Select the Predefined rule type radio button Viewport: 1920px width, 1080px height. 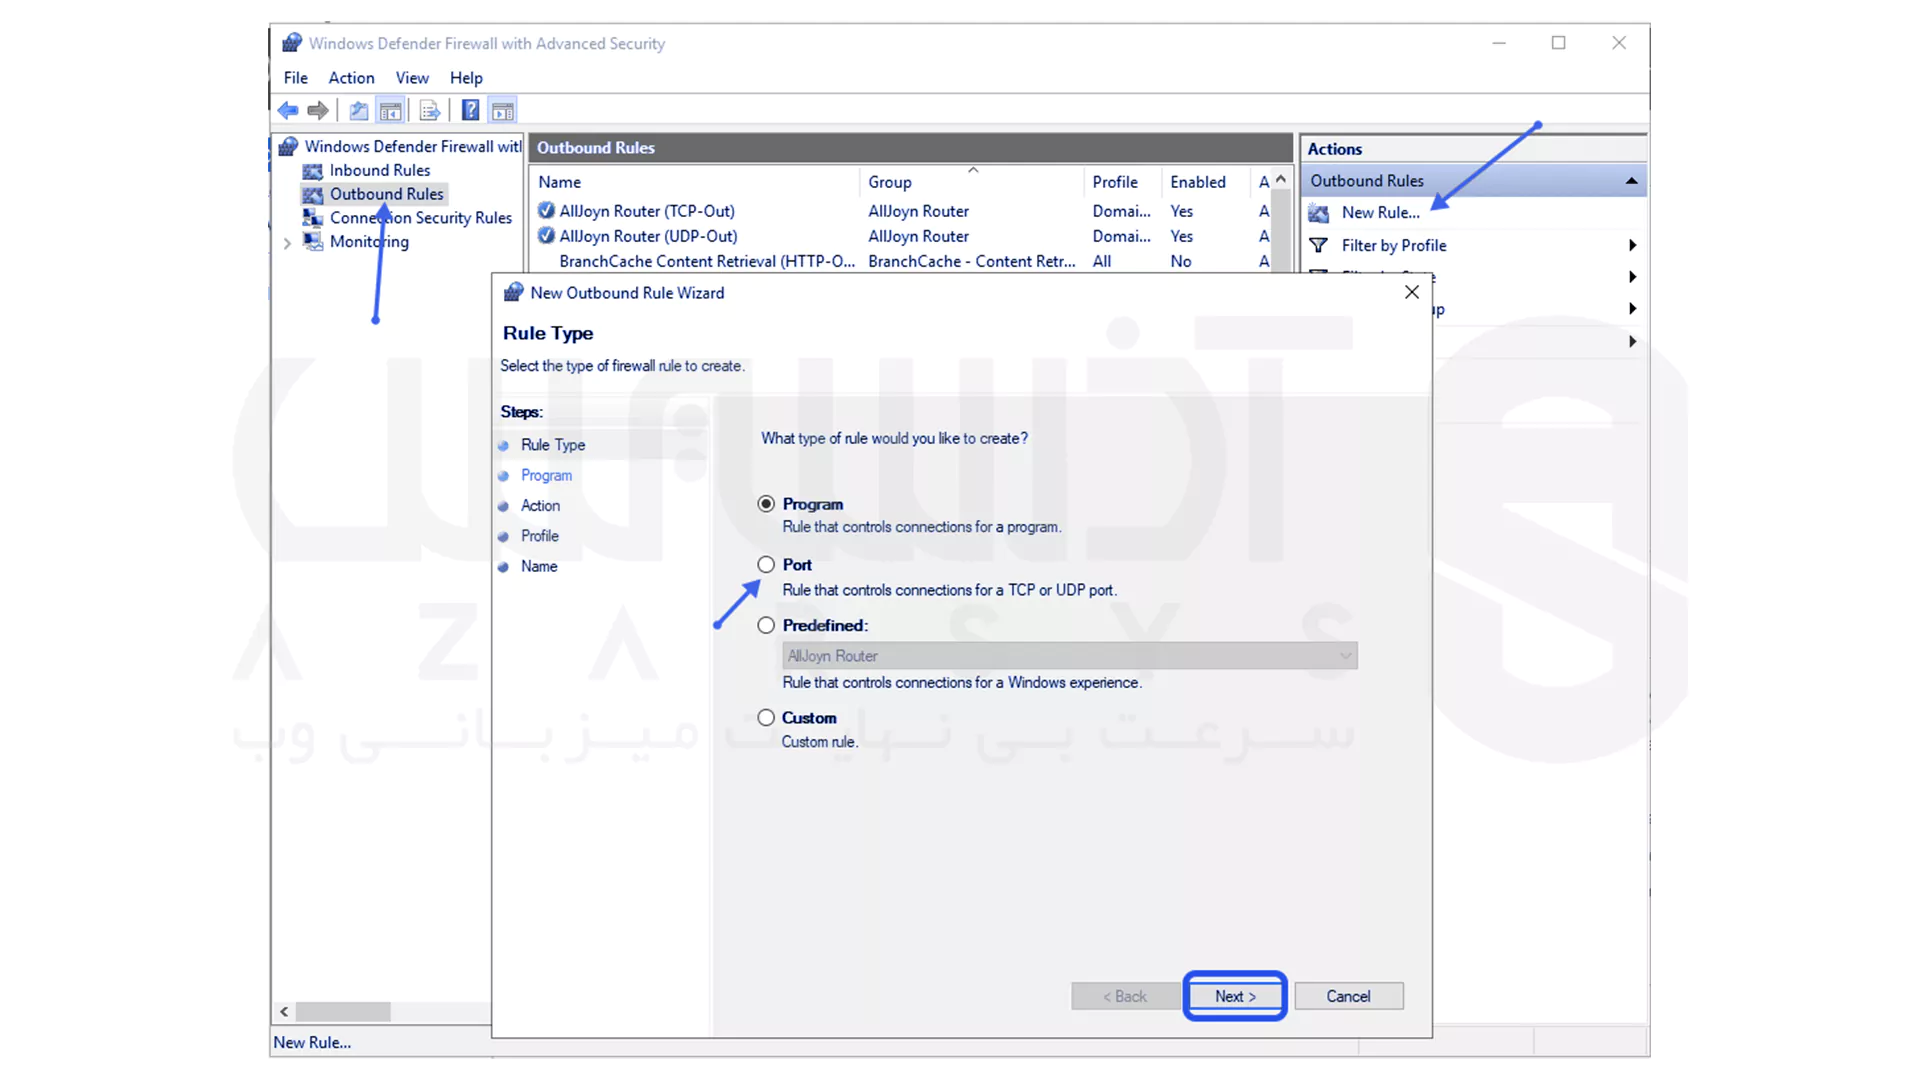click(x=766, y=625)
